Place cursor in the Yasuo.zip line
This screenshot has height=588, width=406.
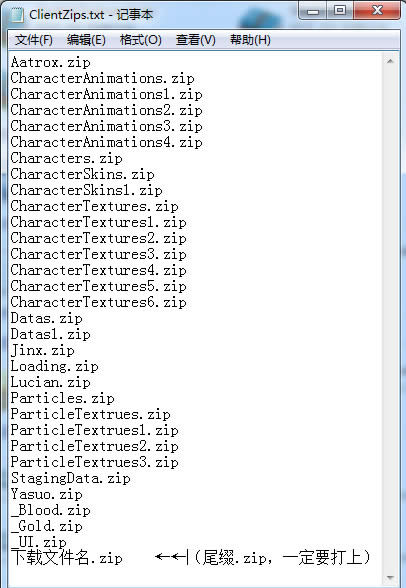click(46, 494)
